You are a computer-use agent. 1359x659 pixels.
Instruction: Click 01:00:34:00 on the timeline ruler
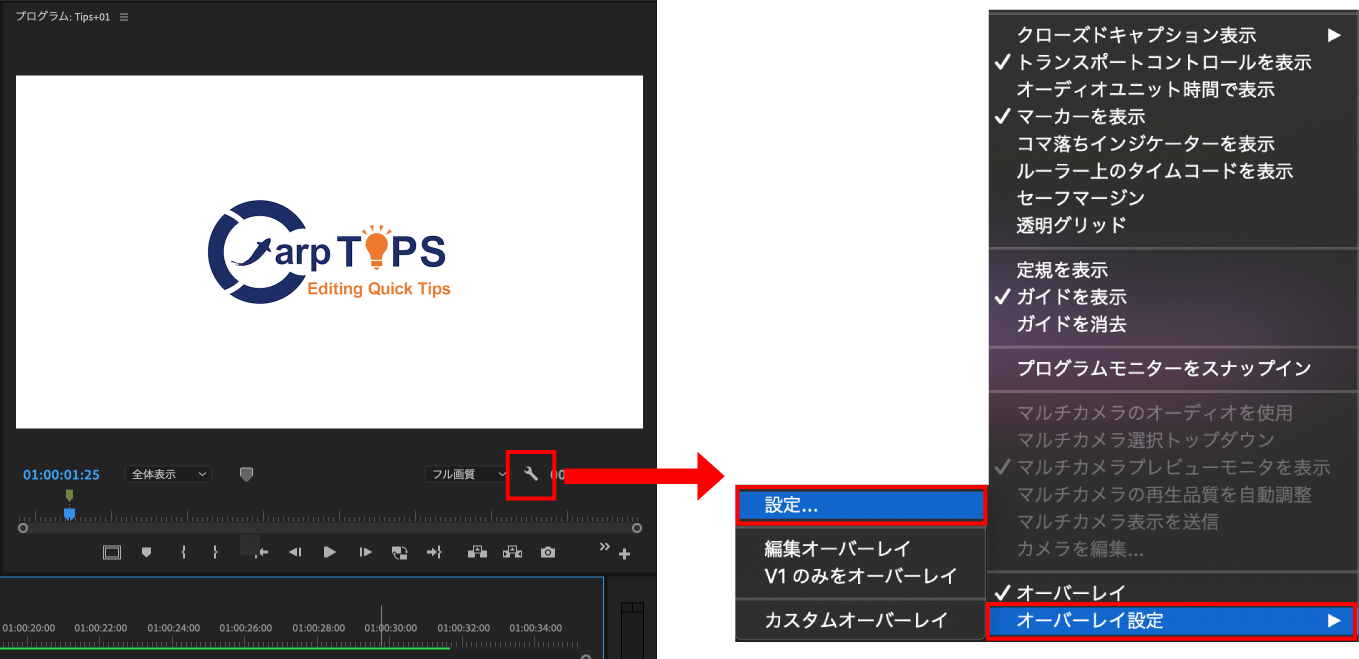537,628
